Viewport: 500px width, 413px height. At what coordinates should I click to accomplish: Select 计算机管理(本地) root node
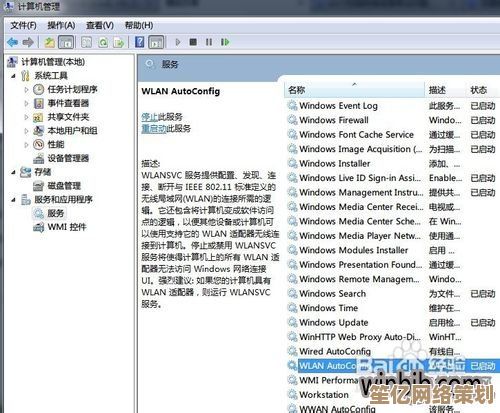[53, 62]
